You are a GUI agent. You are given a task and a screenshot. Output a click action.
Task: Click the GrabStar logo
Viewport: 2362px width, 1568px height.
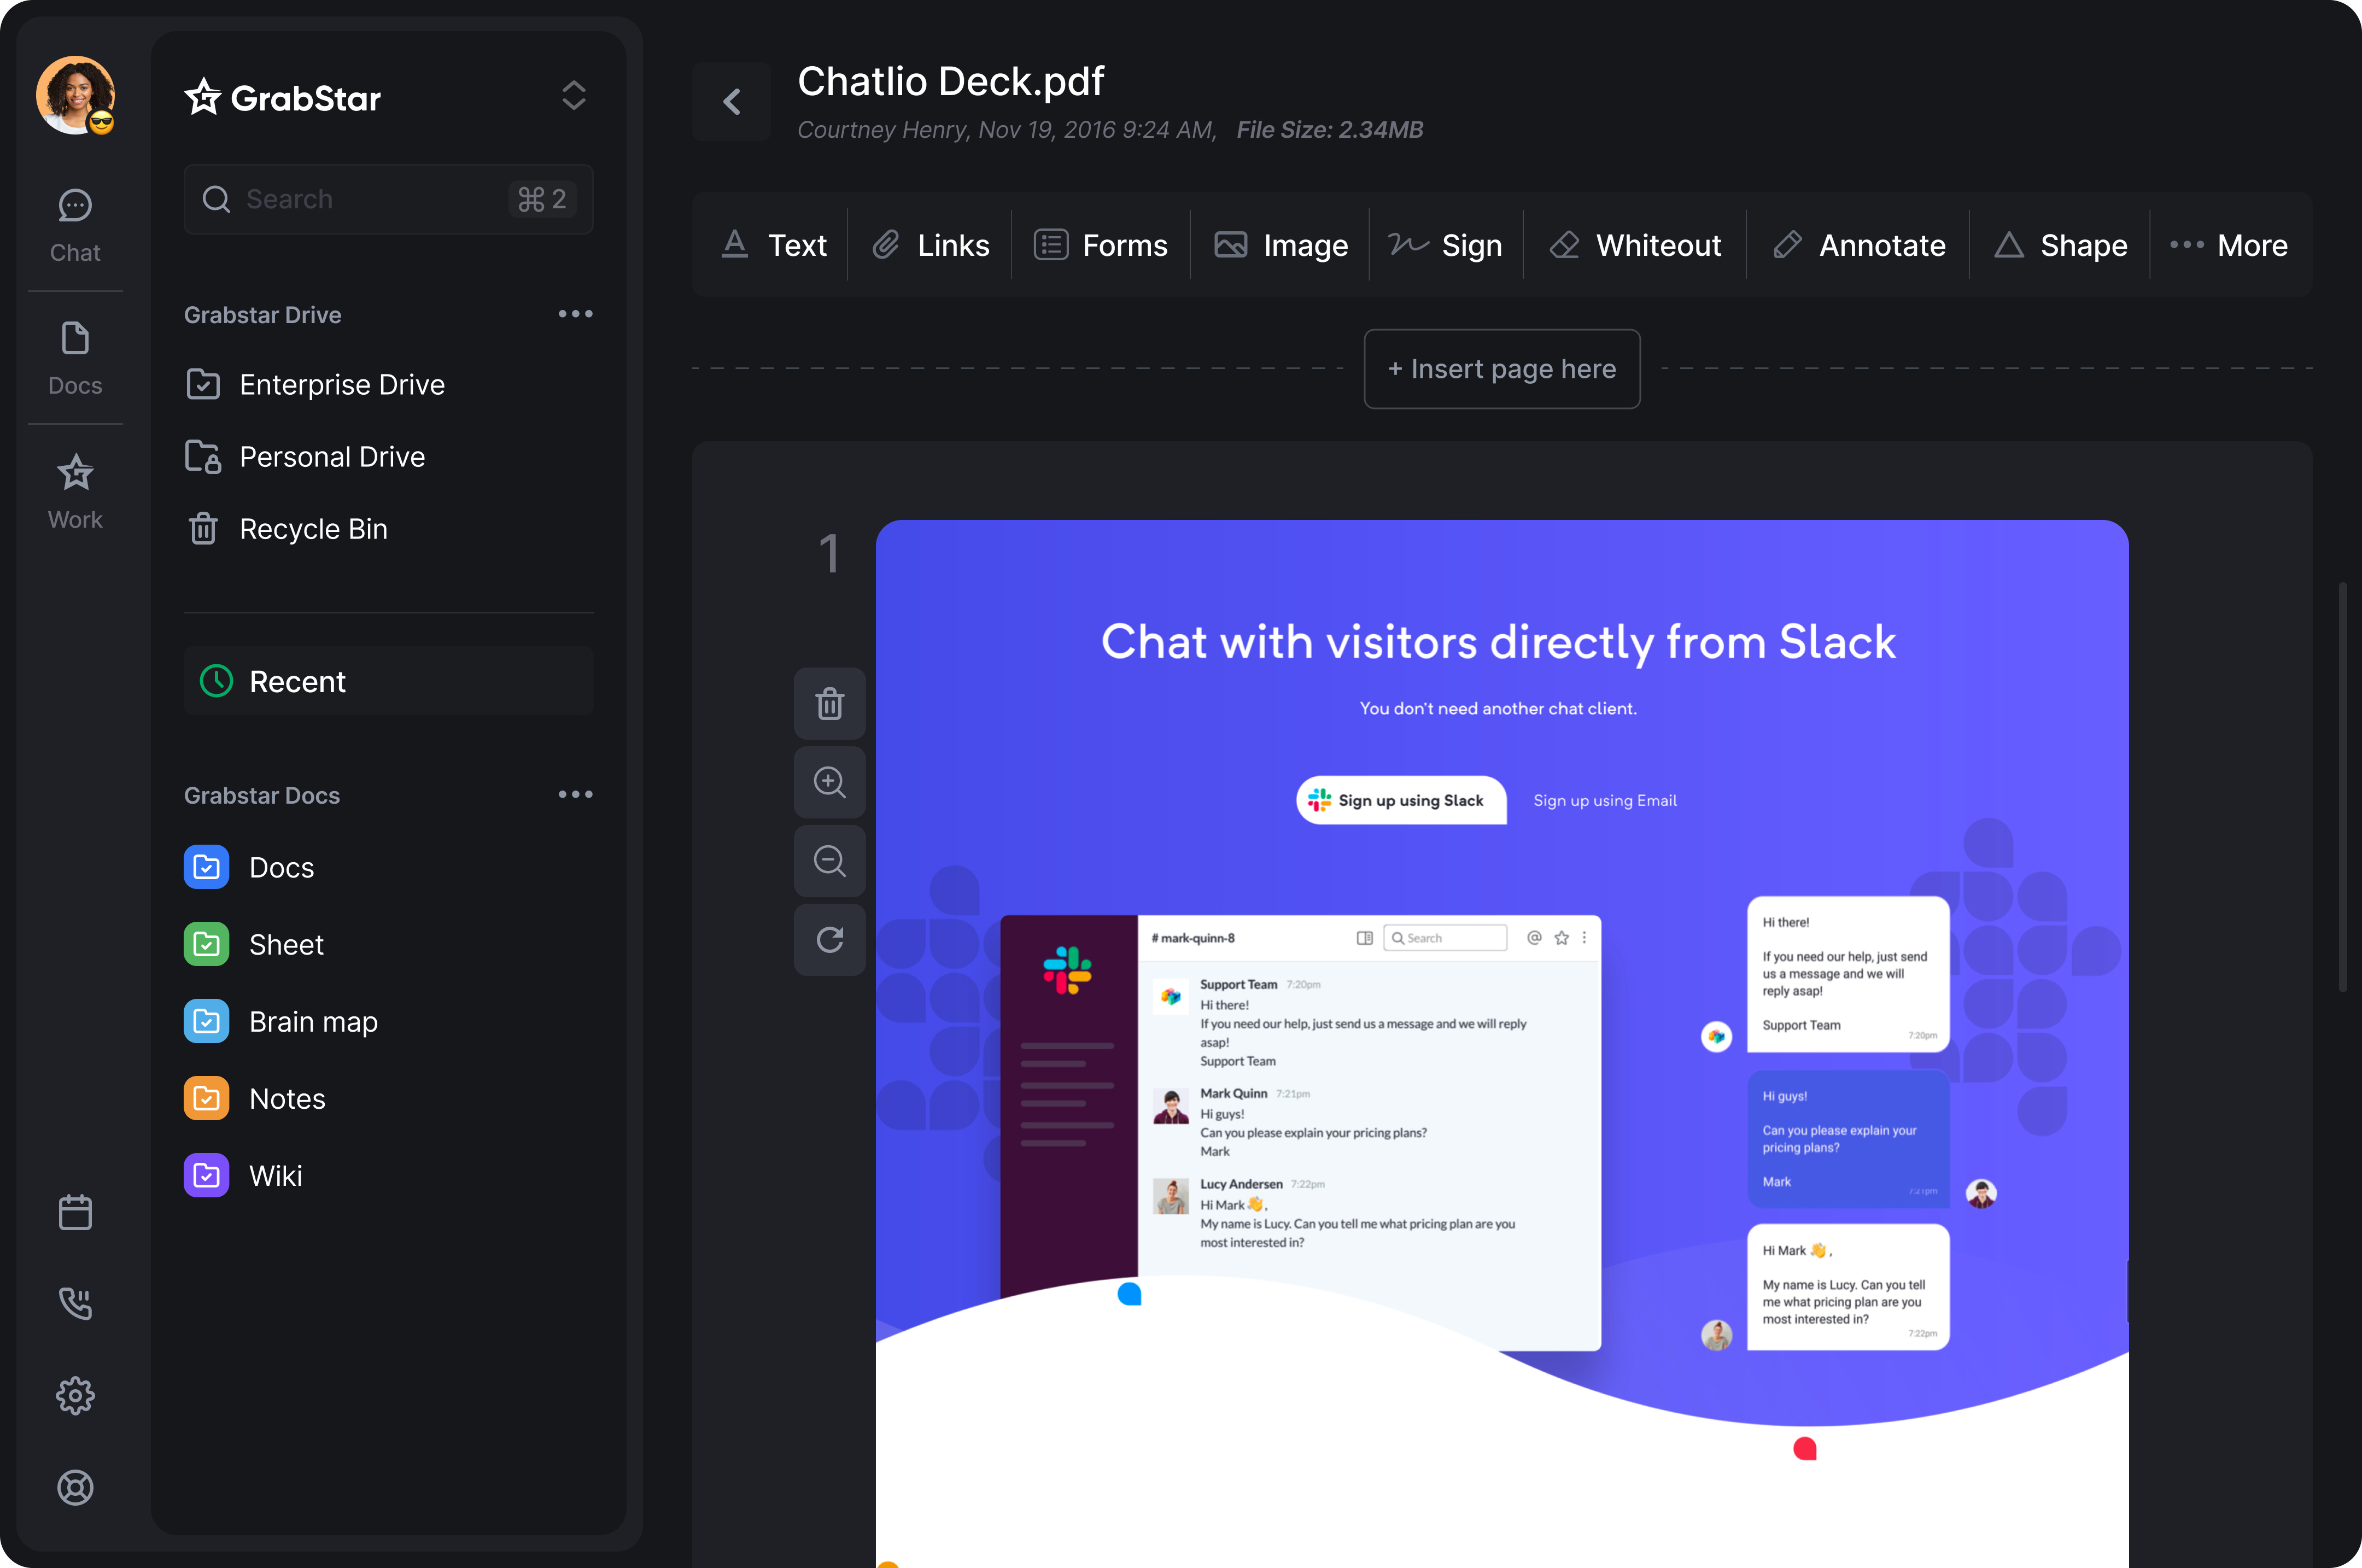click(x=283, y=97)
